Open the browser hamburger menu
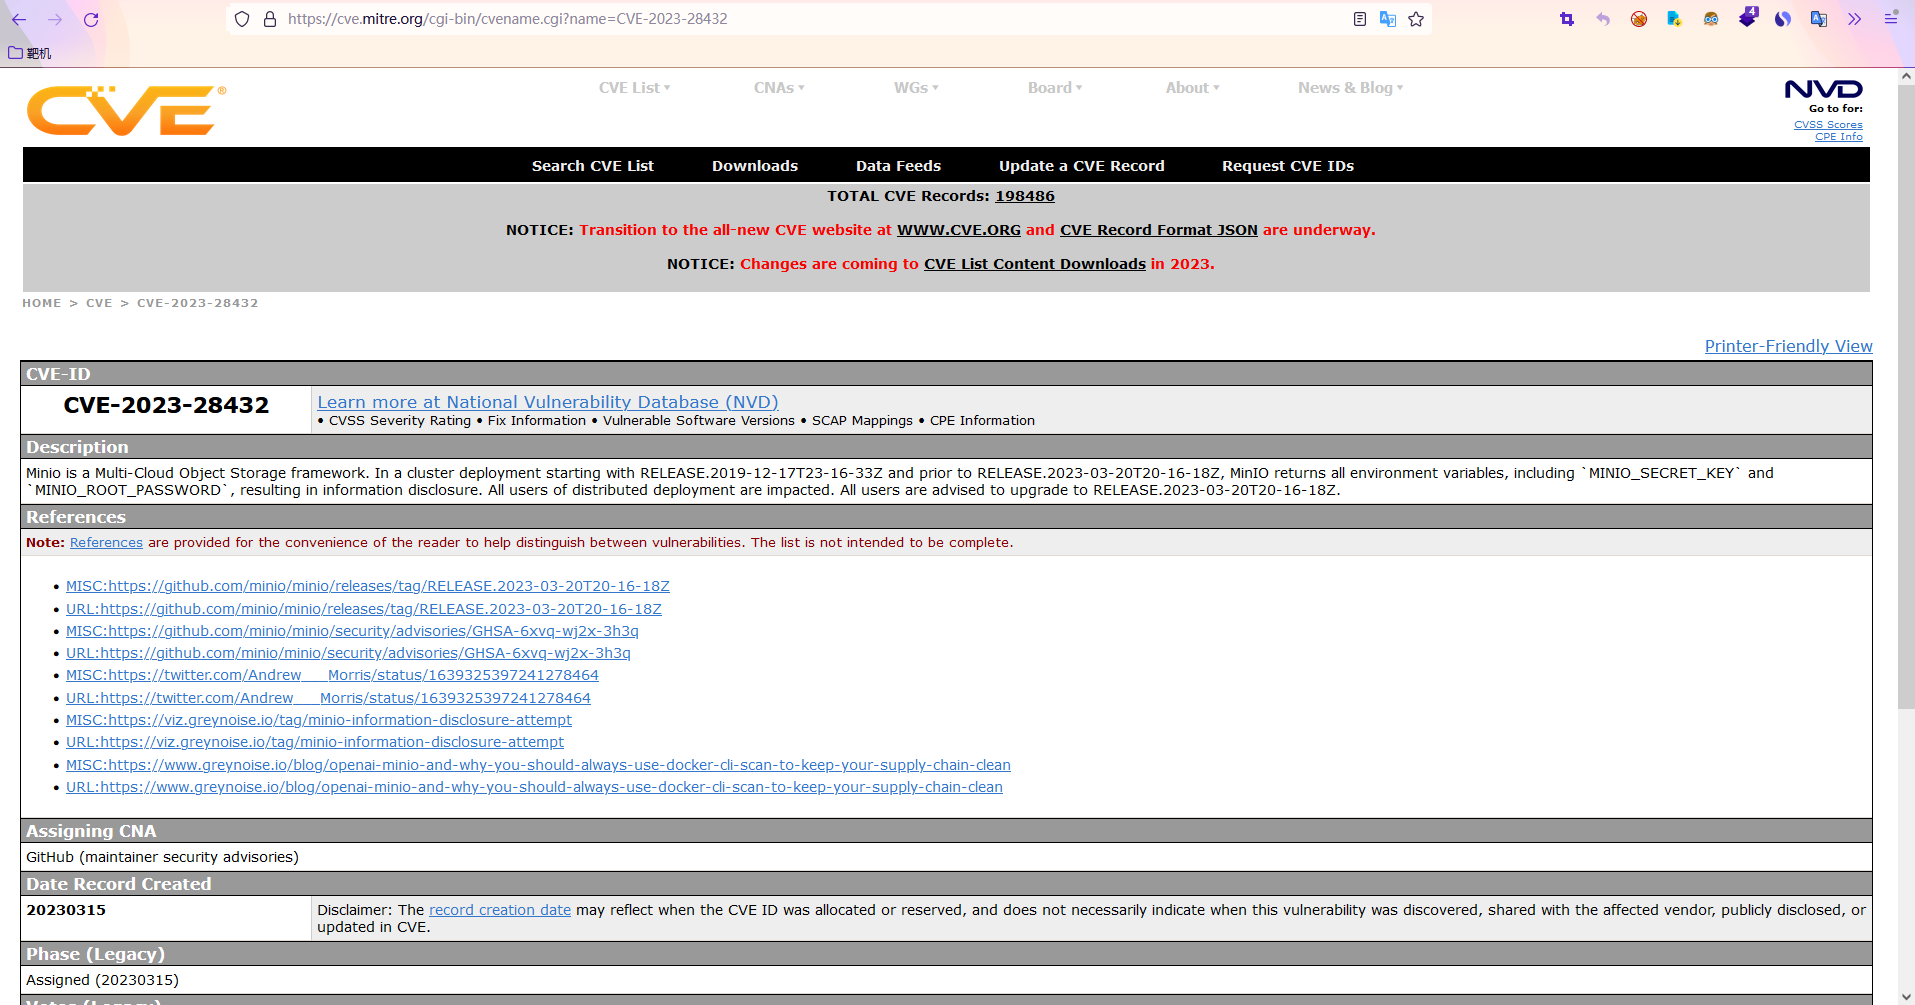1915x1005 pixels. pos(1891,19)
